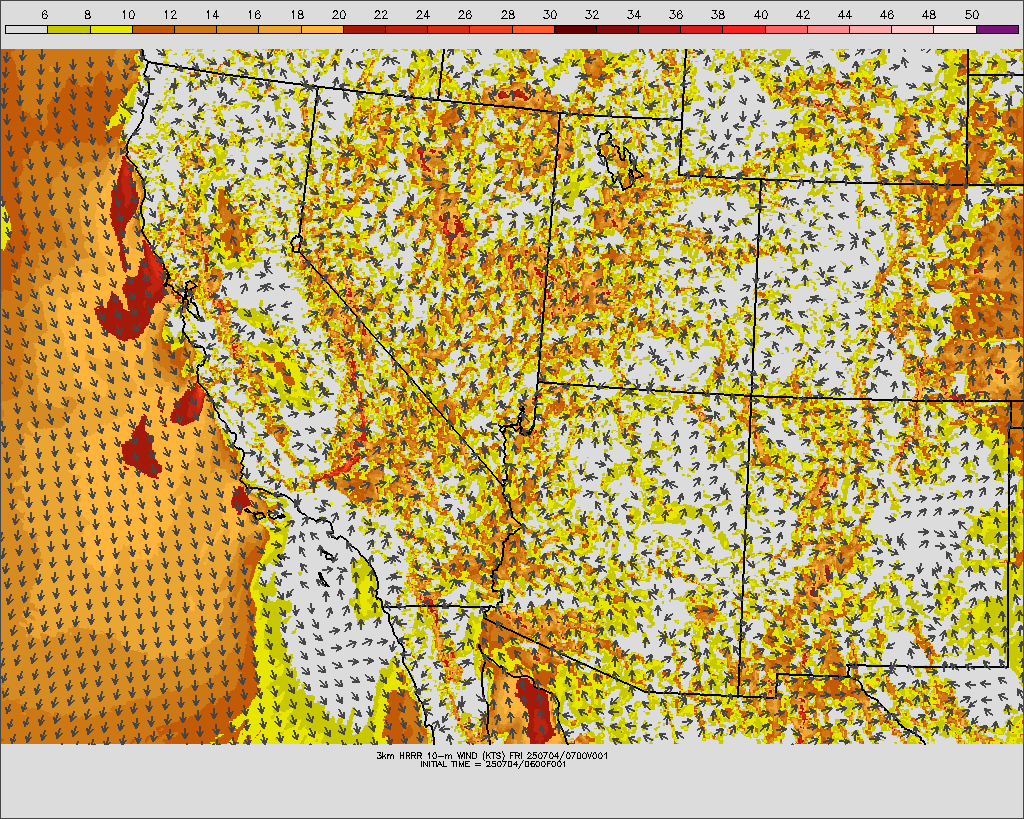The height and width of the screenshot is (819, 1024).
Task: Click the legend label "42"
Action: click(803, 14)
